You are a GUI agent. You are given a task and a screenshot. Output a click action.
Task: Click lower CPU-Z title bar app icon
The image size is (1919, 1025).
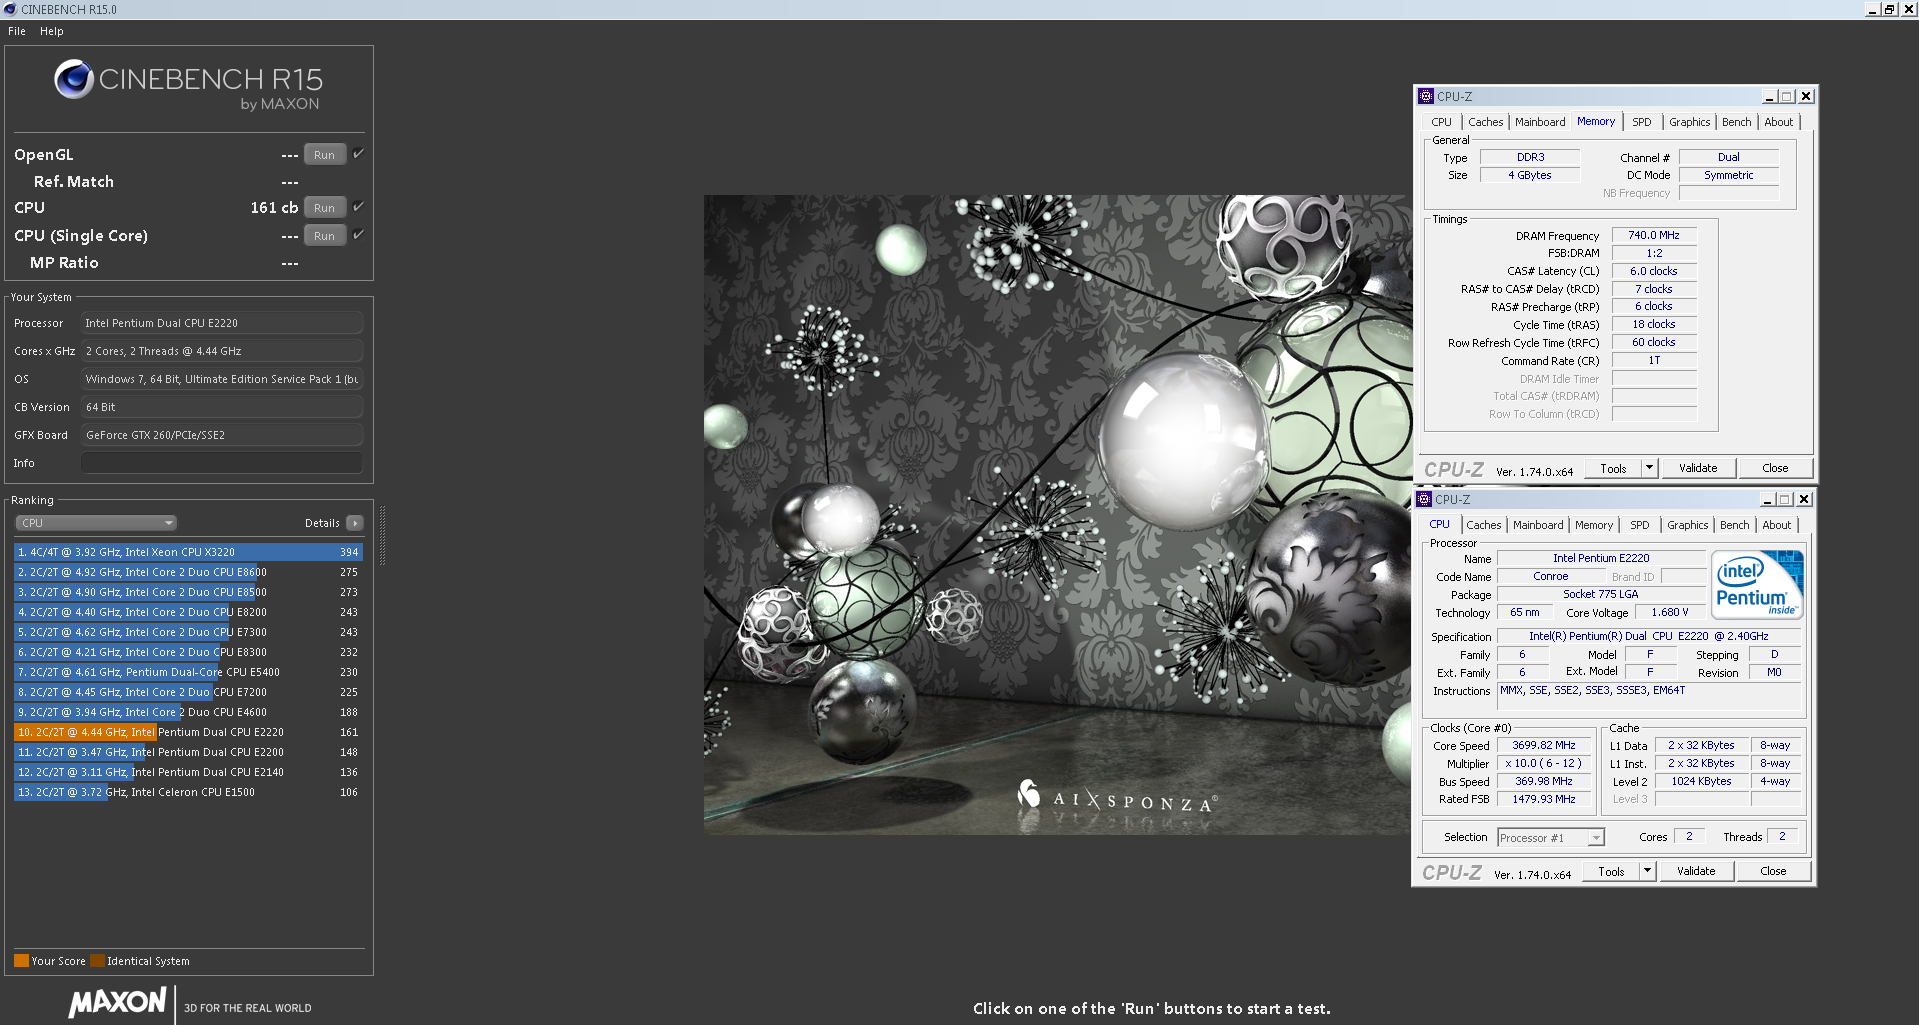click(x=1424, y=499)
